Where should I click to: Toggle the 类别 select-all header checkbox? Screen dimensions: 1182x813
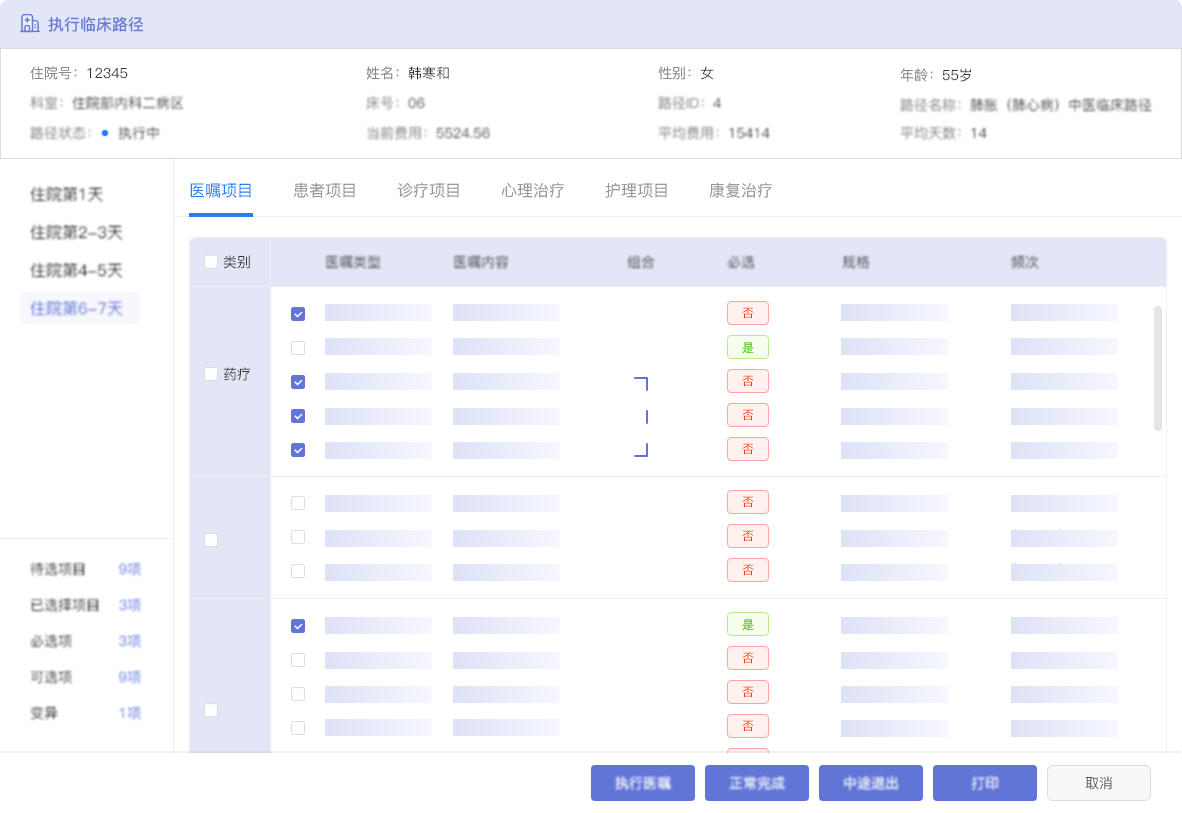point(211,262)
